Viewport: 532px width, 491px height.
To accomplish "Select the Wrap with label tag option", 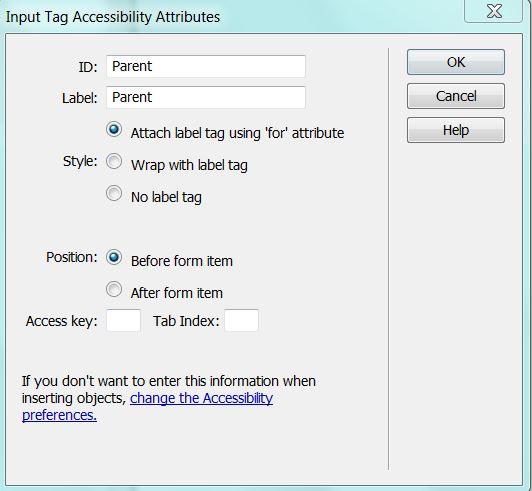I will [114, 161].
